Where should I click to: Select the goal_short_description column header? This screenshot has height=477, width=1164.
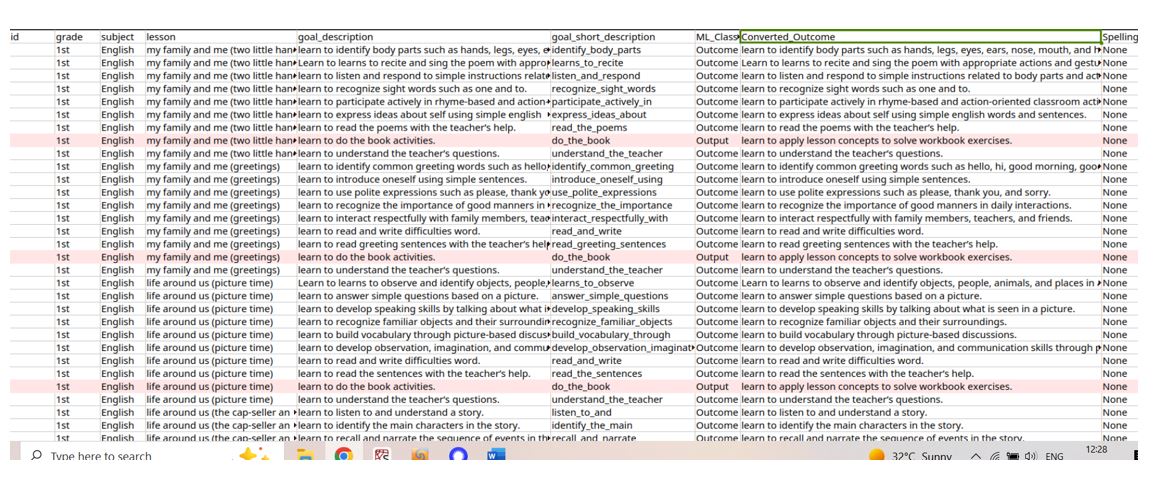coord(622,37)
